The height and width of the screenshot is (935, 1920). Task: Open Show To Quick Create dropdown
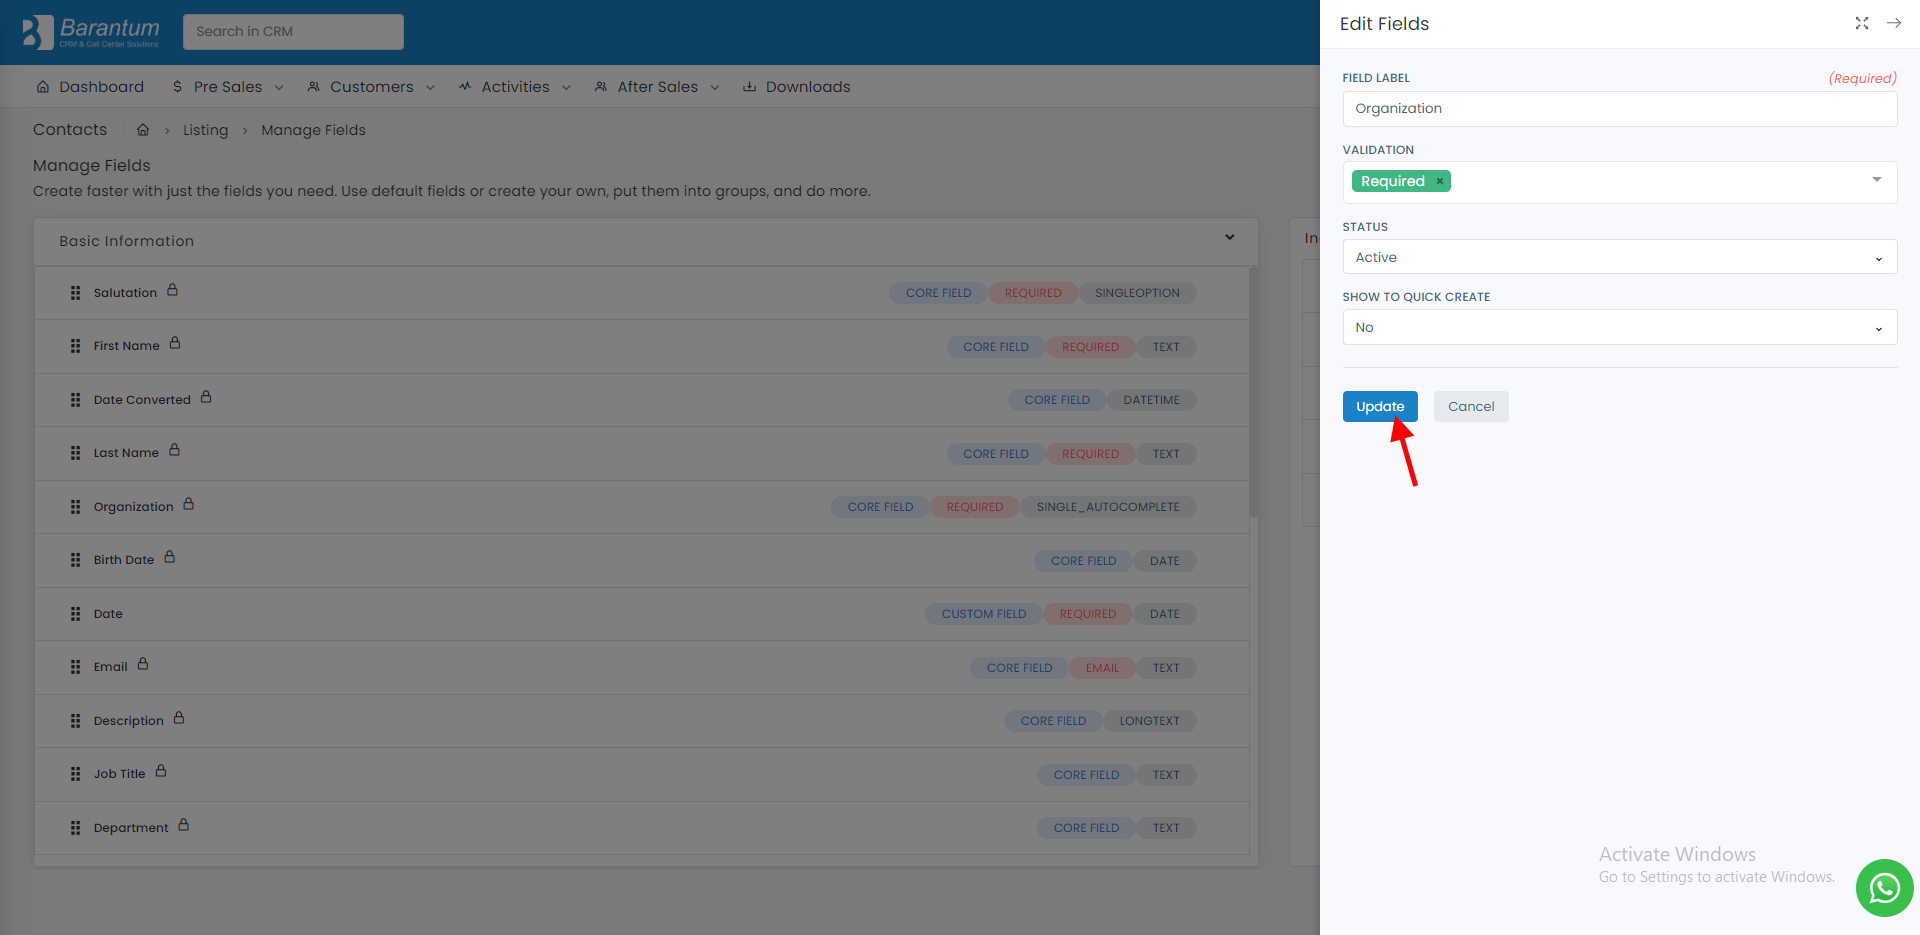point(1619,327)
